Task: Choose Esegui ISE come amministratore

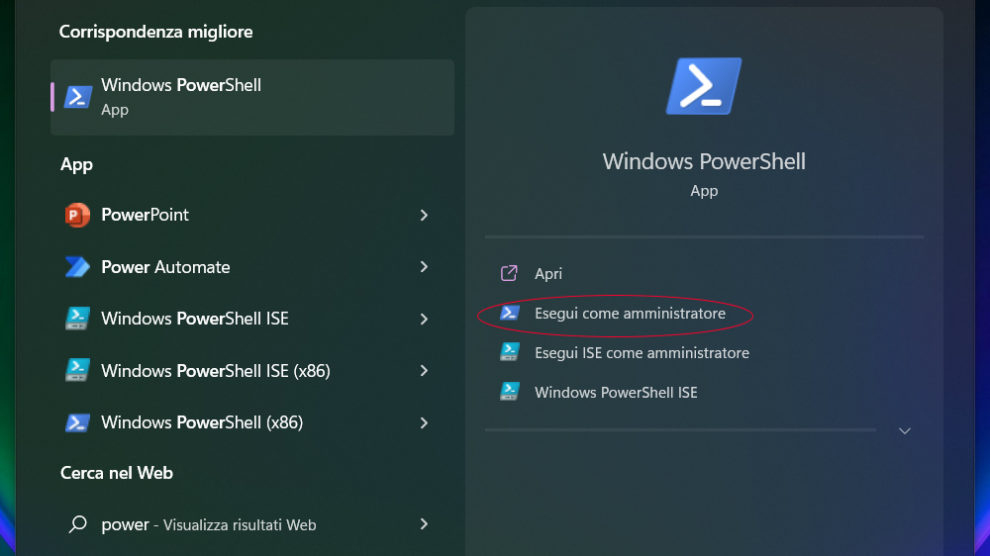Action: click(641, 353)
